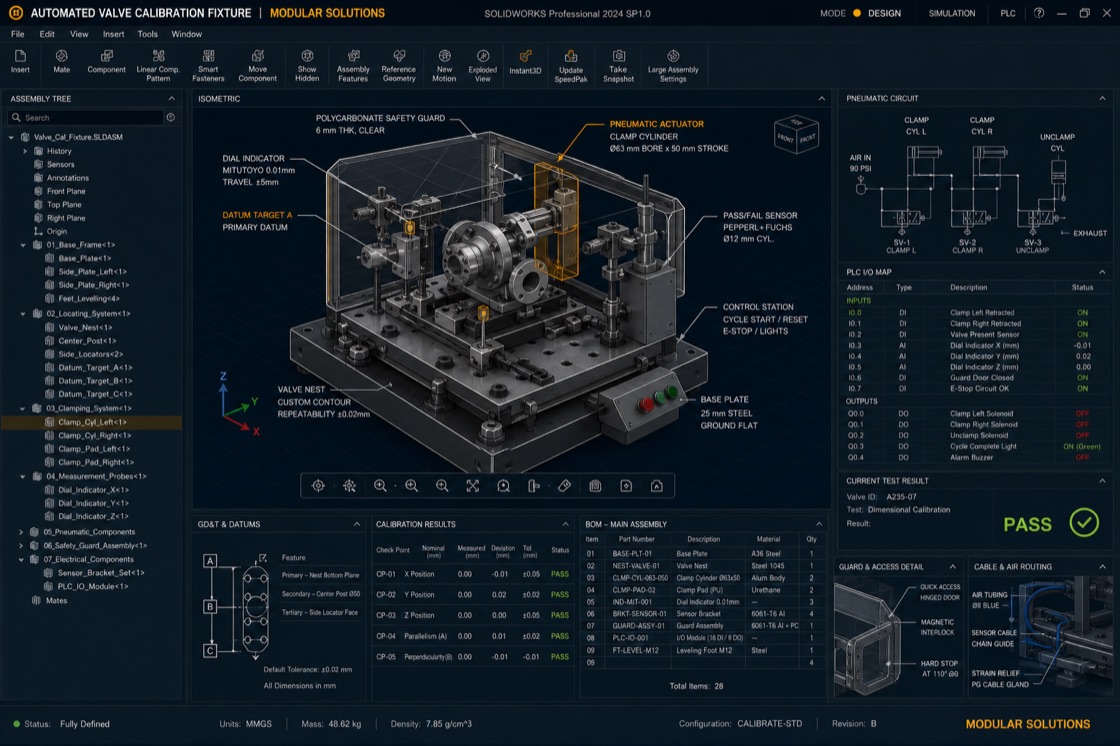Select PLC_IO_Module<1> in the tree
Viewport: 1120px width, 746px height.
coord(93,587)
